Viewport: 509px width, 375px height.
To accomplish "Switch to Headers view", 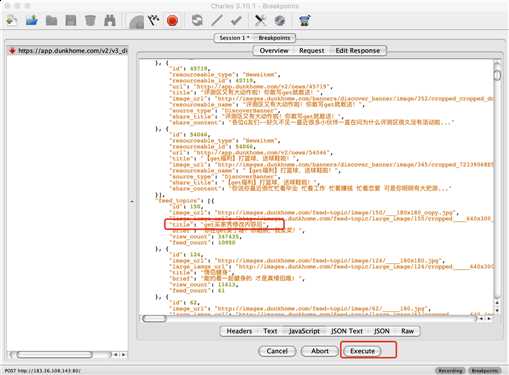I will click(239, 331).
